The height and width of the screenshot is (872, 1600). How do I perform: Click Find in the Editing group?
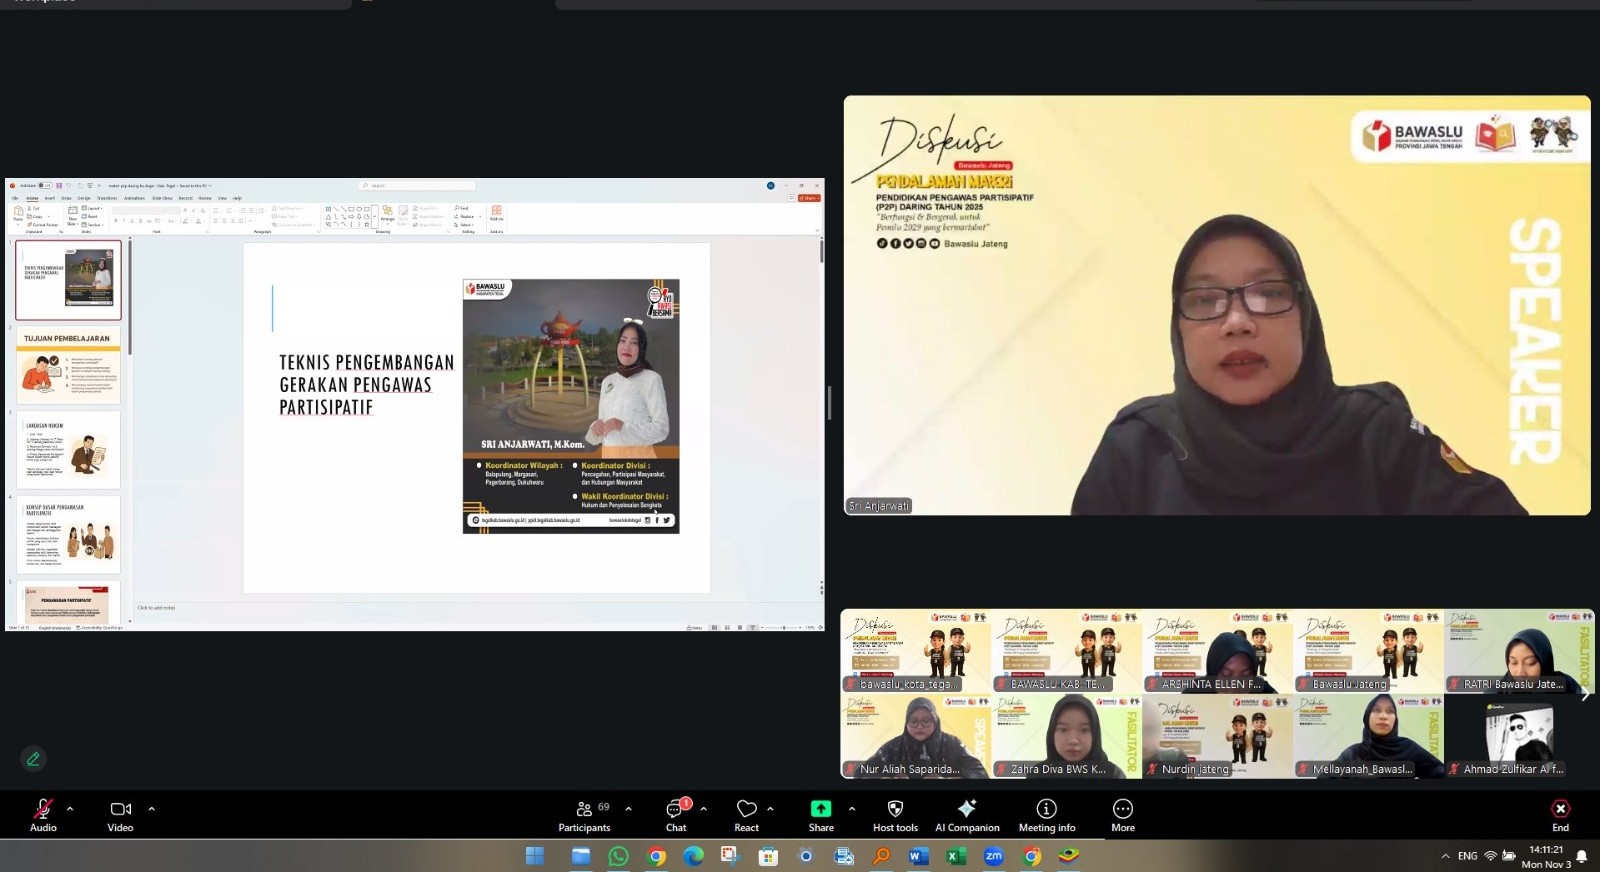pos(461,208)
